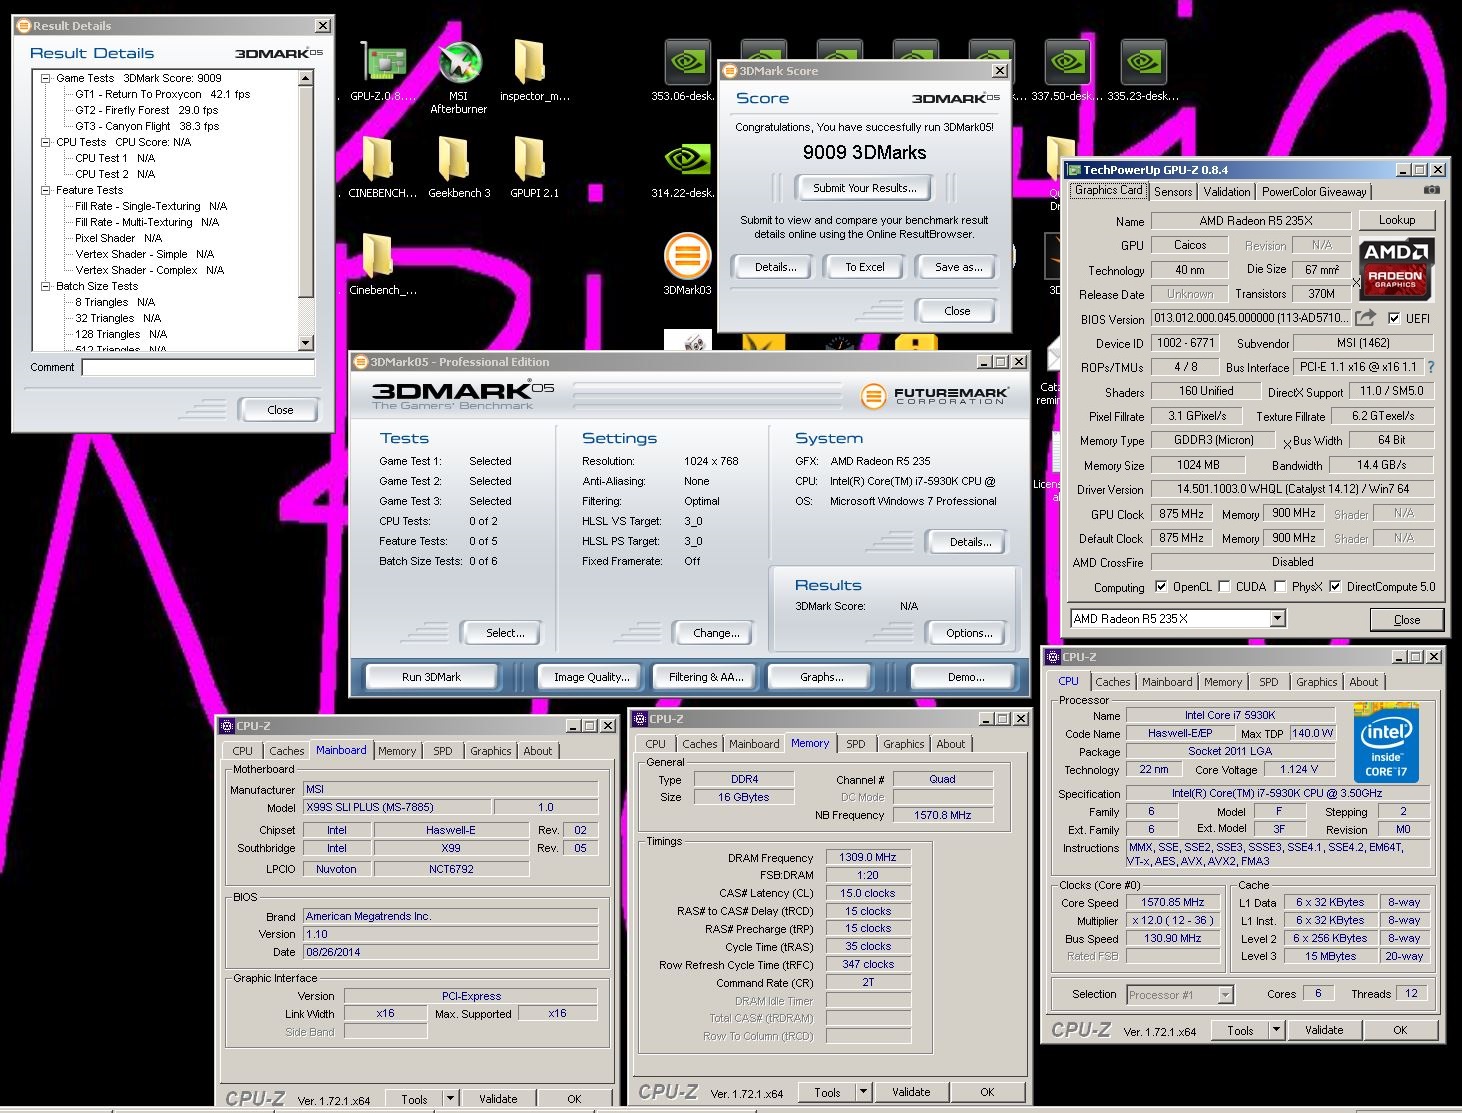Open the Cinebench_... folder icon

pyautogui.click(x=379, y=256)
